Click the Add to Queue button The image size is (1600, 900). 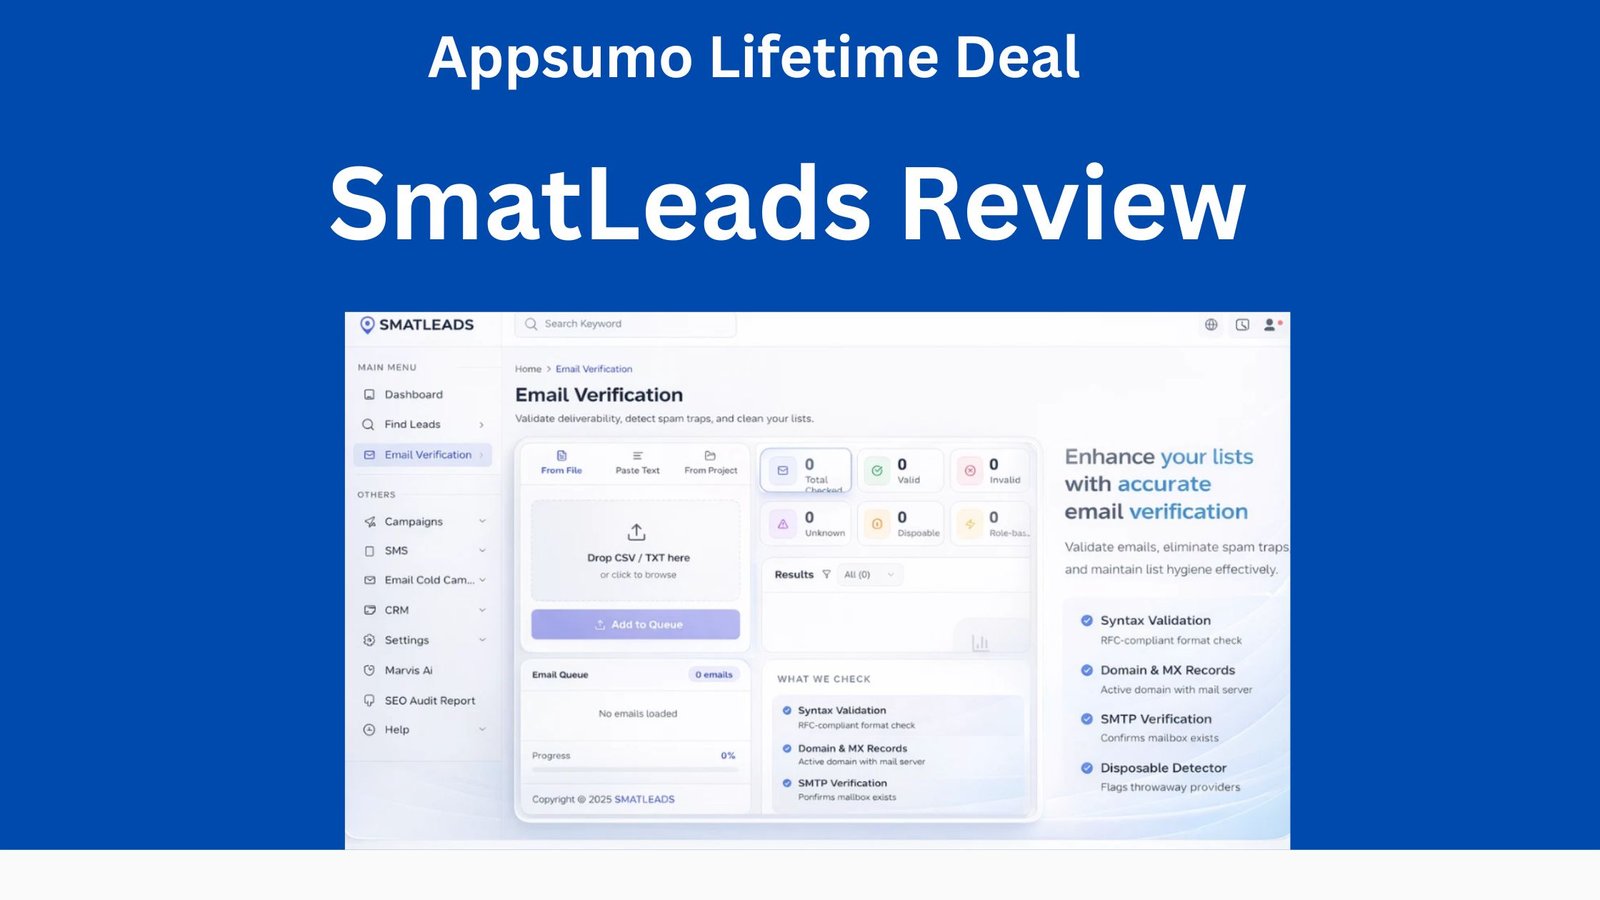(x=636, y=624)
